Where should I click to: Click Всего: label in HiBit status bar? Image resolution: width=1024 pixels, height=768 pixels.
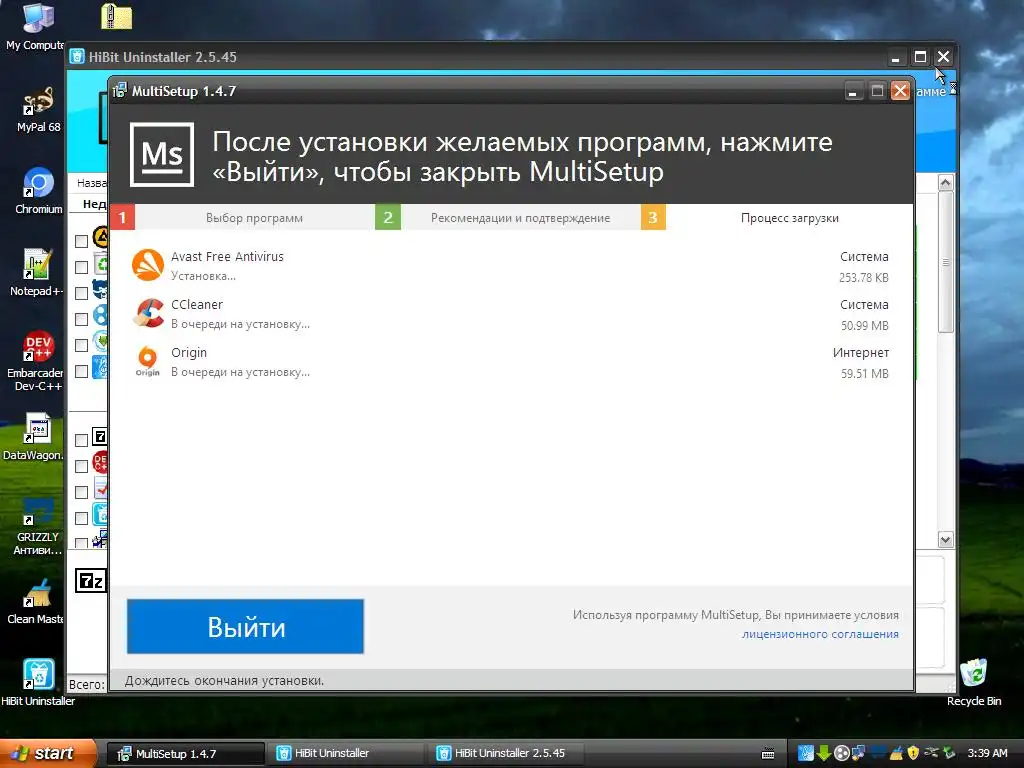coord(86,684)
